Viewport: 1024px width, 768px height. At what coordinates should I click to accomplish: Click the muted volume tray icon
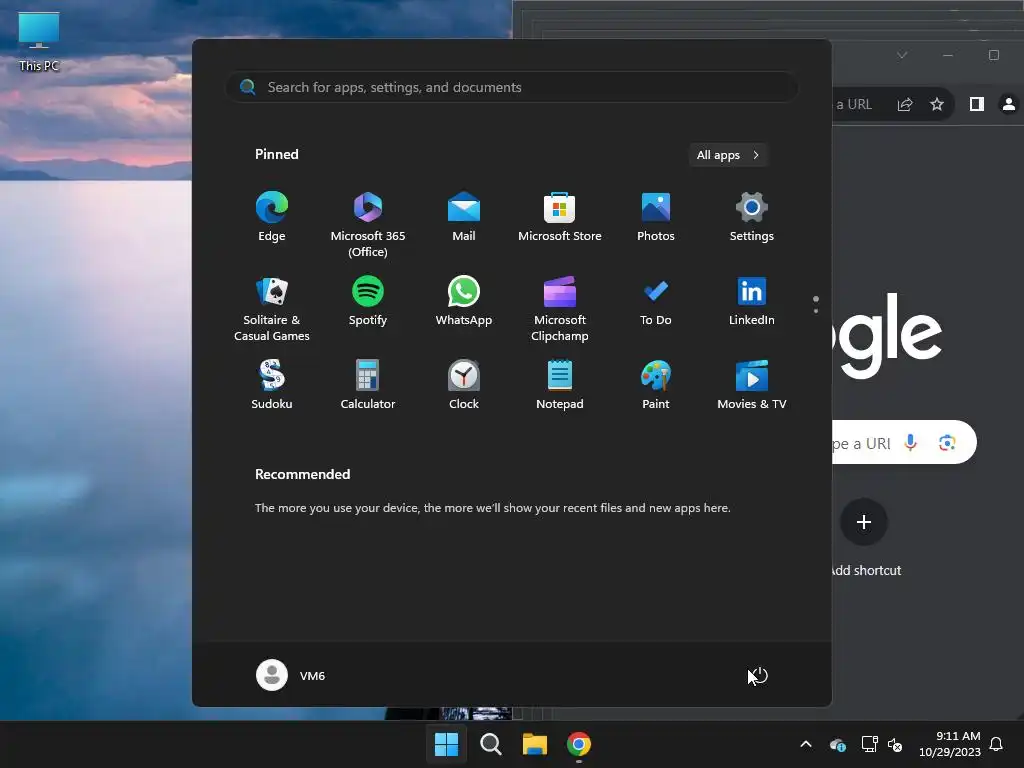pos(895,744)
